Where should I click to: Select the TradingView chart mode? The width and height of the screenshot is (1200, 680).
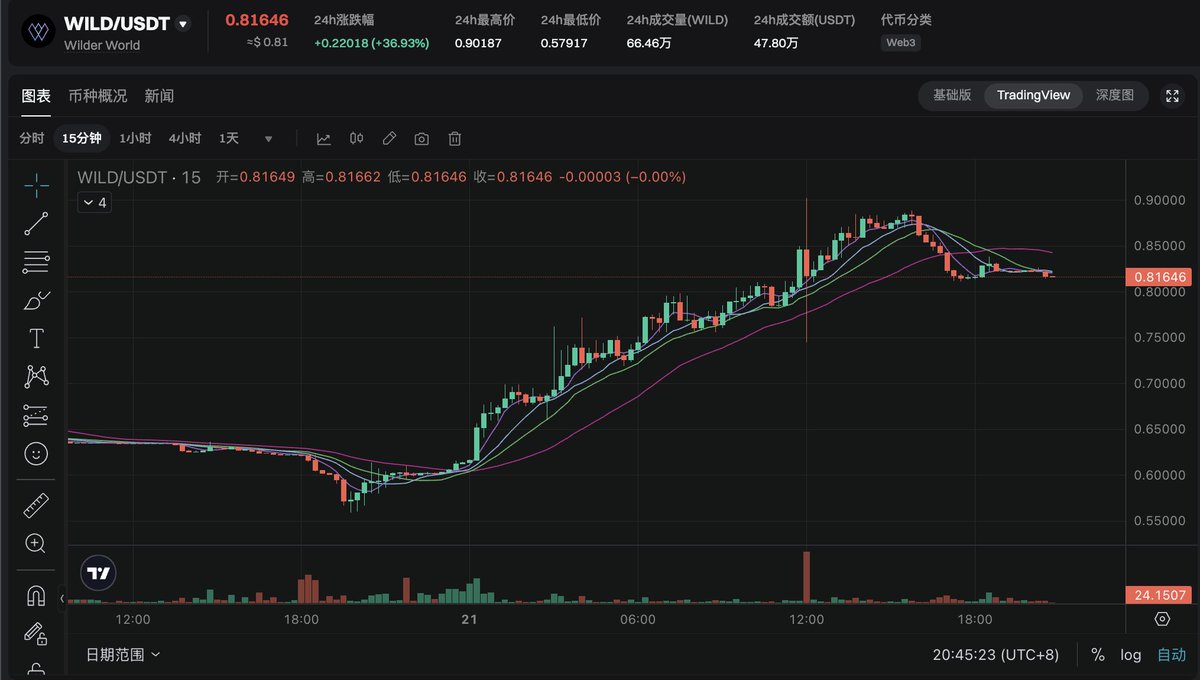tap(1034, 95)
